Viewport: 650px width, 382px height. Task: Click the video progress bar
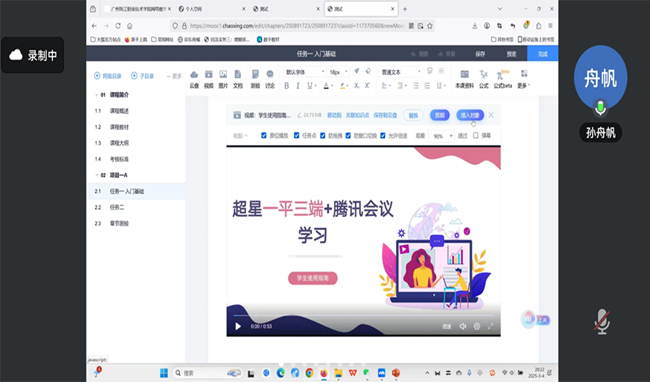pyautogui.click(x=363, y=316)
